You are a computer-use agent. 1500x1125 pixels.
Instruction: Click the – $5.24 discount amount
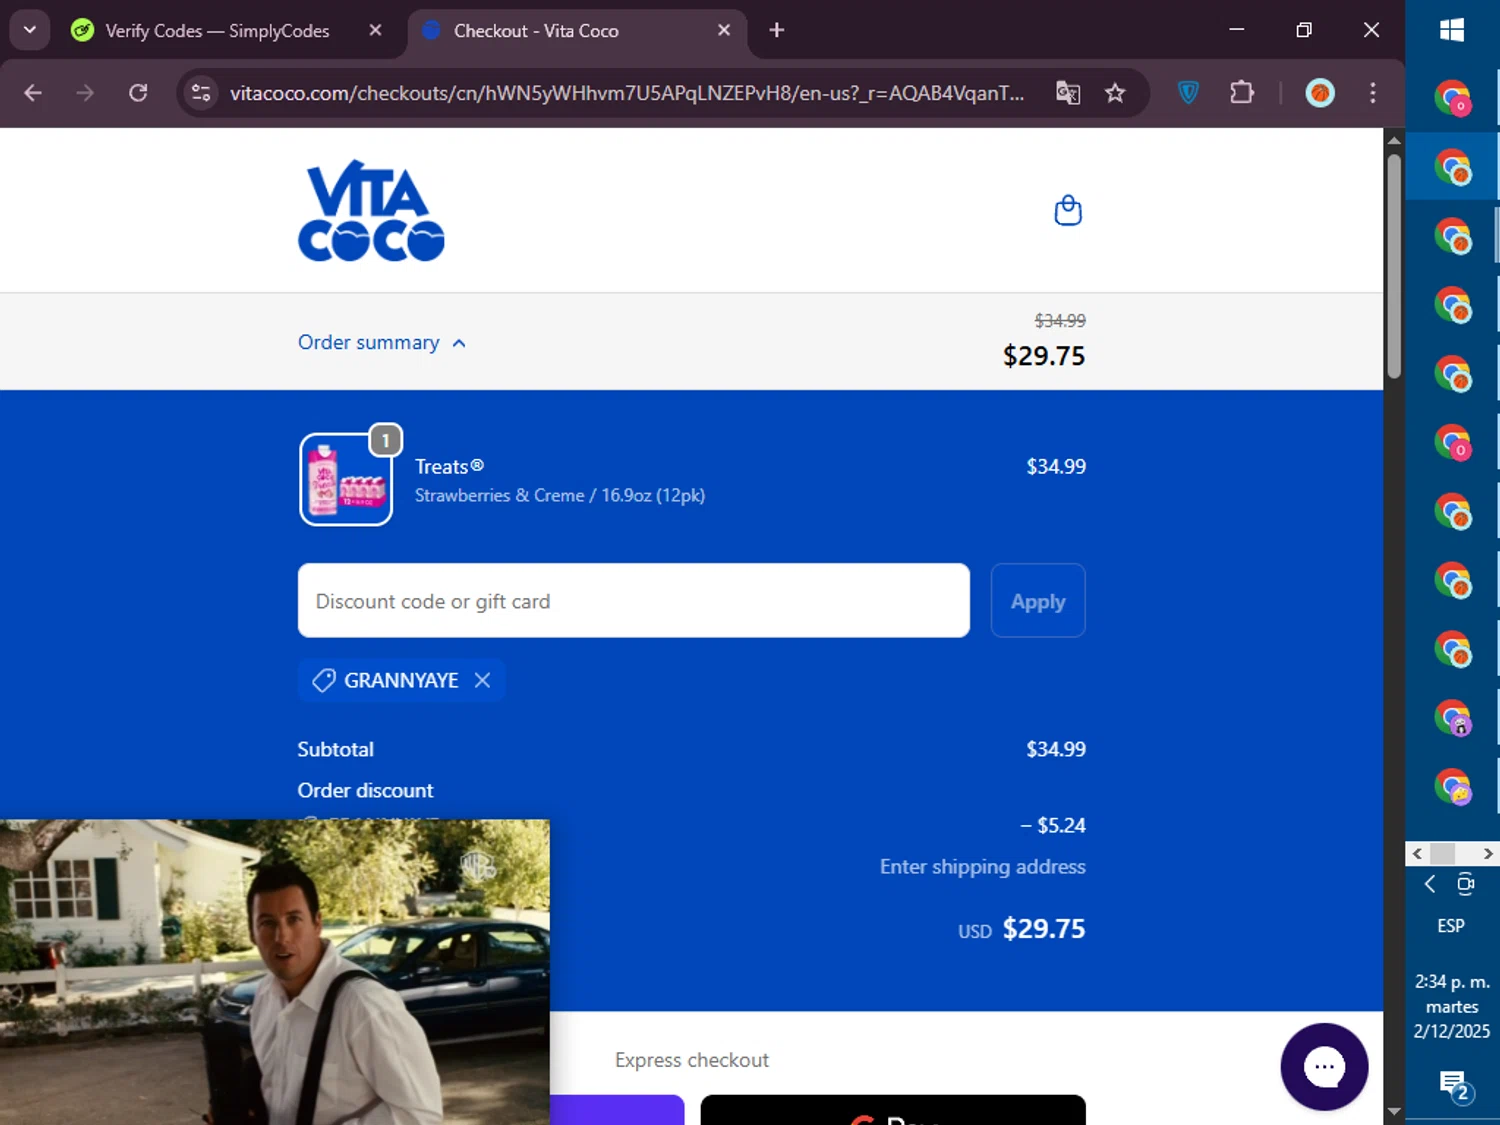1053,826
